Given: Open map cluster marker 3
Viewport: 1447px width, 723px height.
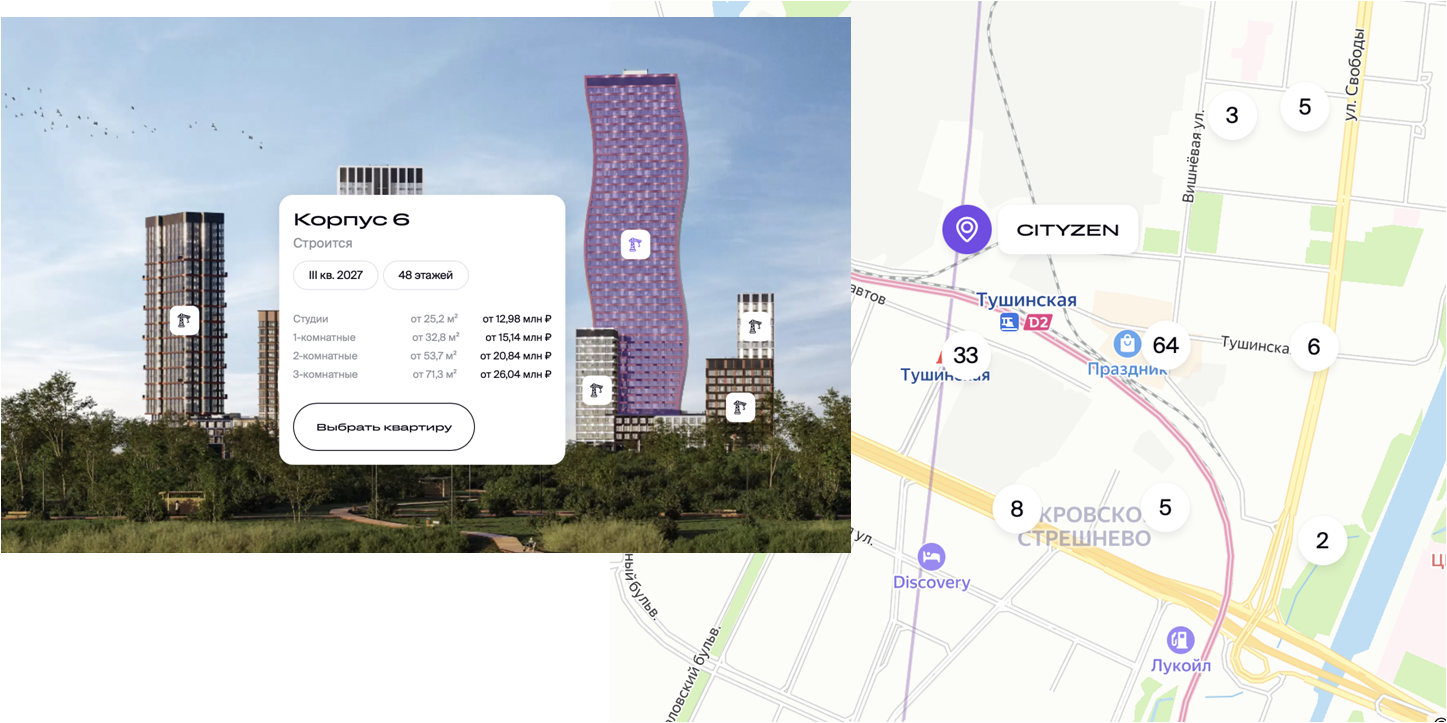Looking at the screenshot, I should point(1232,115).
